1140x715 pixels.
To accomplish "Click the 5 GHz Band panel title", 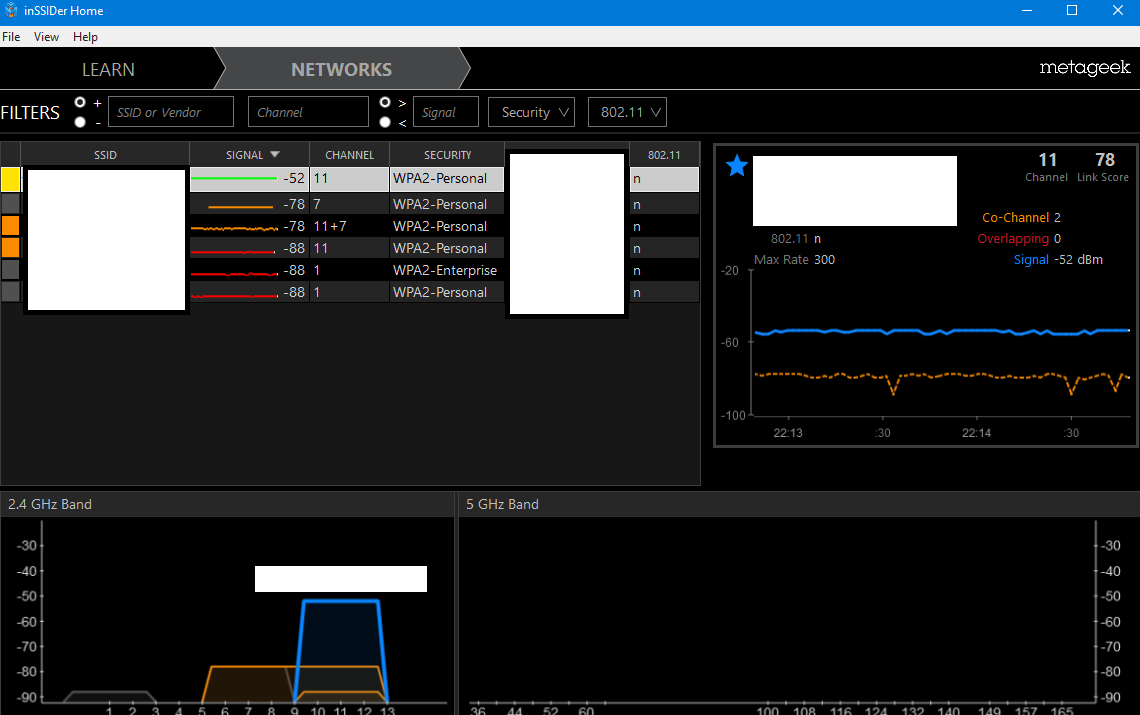I will click(x=502, y=504).
